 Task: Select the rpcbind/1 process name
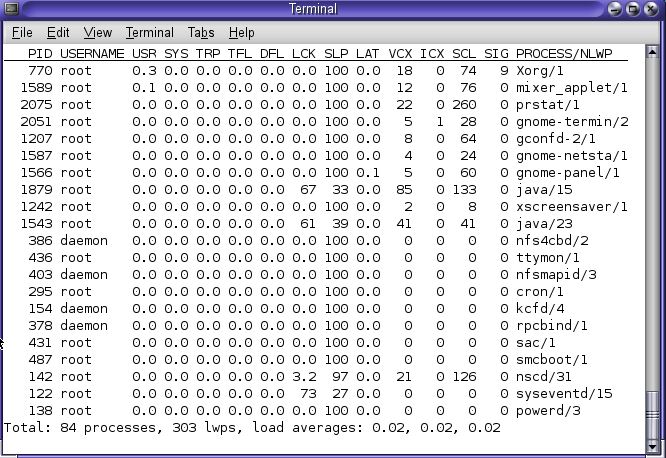pos(552,325)
